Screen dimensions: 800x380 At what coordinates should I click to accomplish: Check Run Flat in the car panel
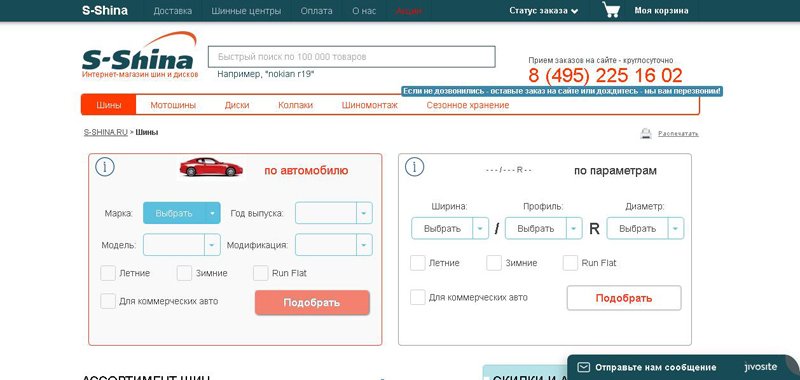click(x=261, y=273)
